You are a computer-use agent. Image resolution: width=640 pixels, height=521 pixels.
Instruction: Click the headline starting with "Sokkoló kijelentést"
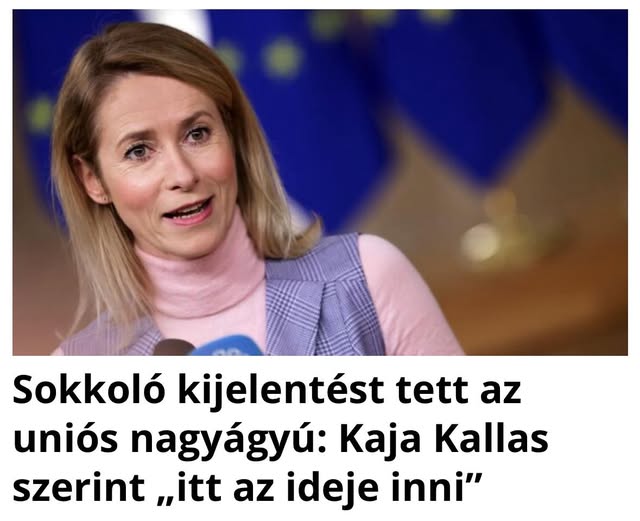click(281, 439)
